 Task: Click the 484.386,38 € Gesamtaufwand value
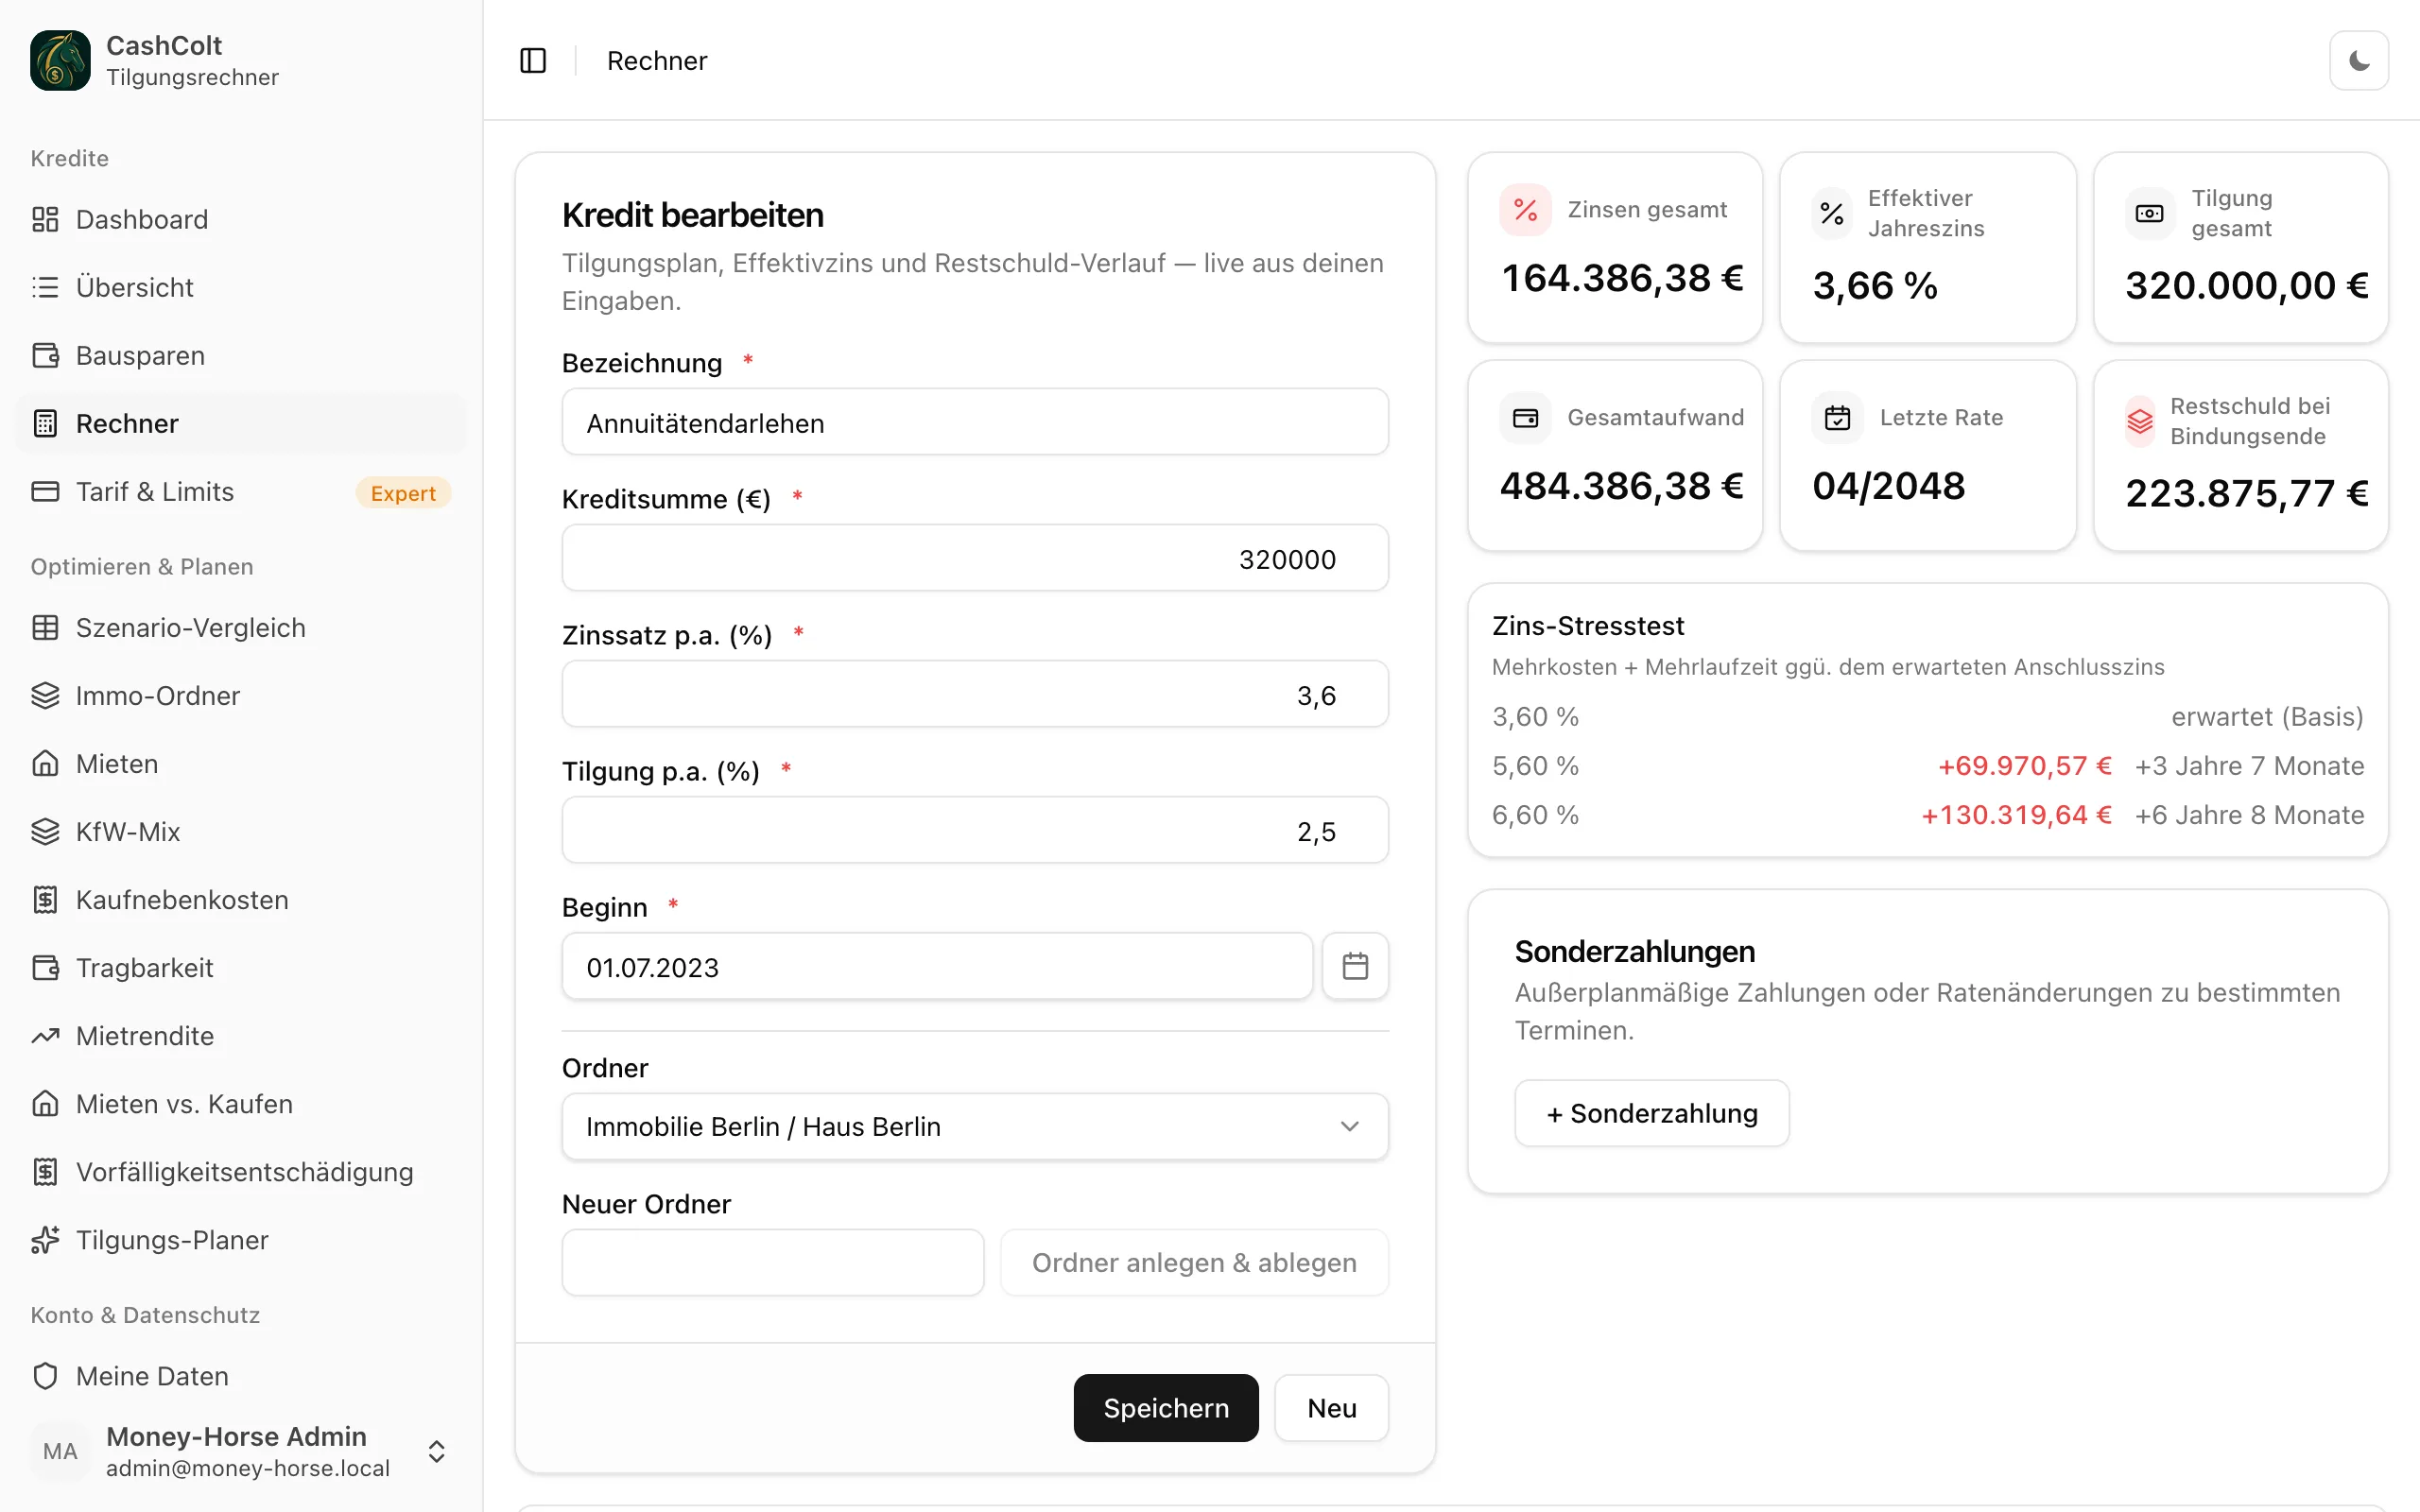coord(1621,486)
